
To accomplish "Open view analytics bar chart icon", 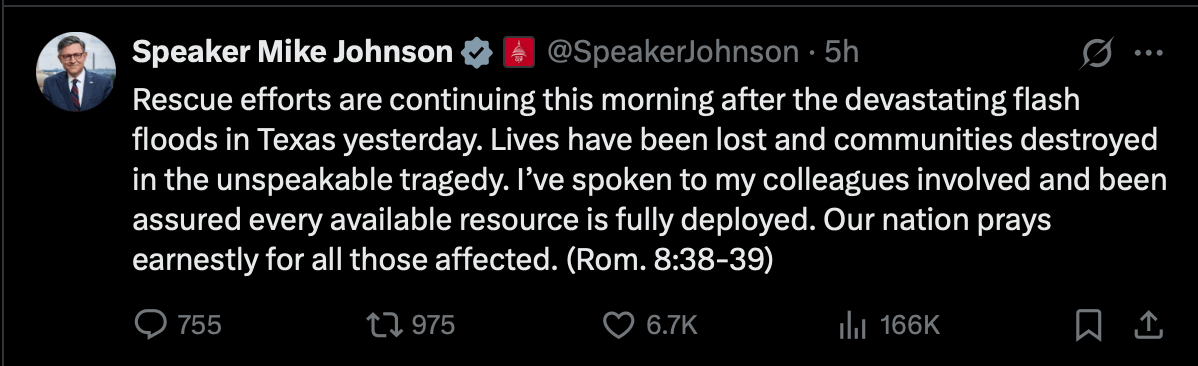I will [x=853, y=326].
